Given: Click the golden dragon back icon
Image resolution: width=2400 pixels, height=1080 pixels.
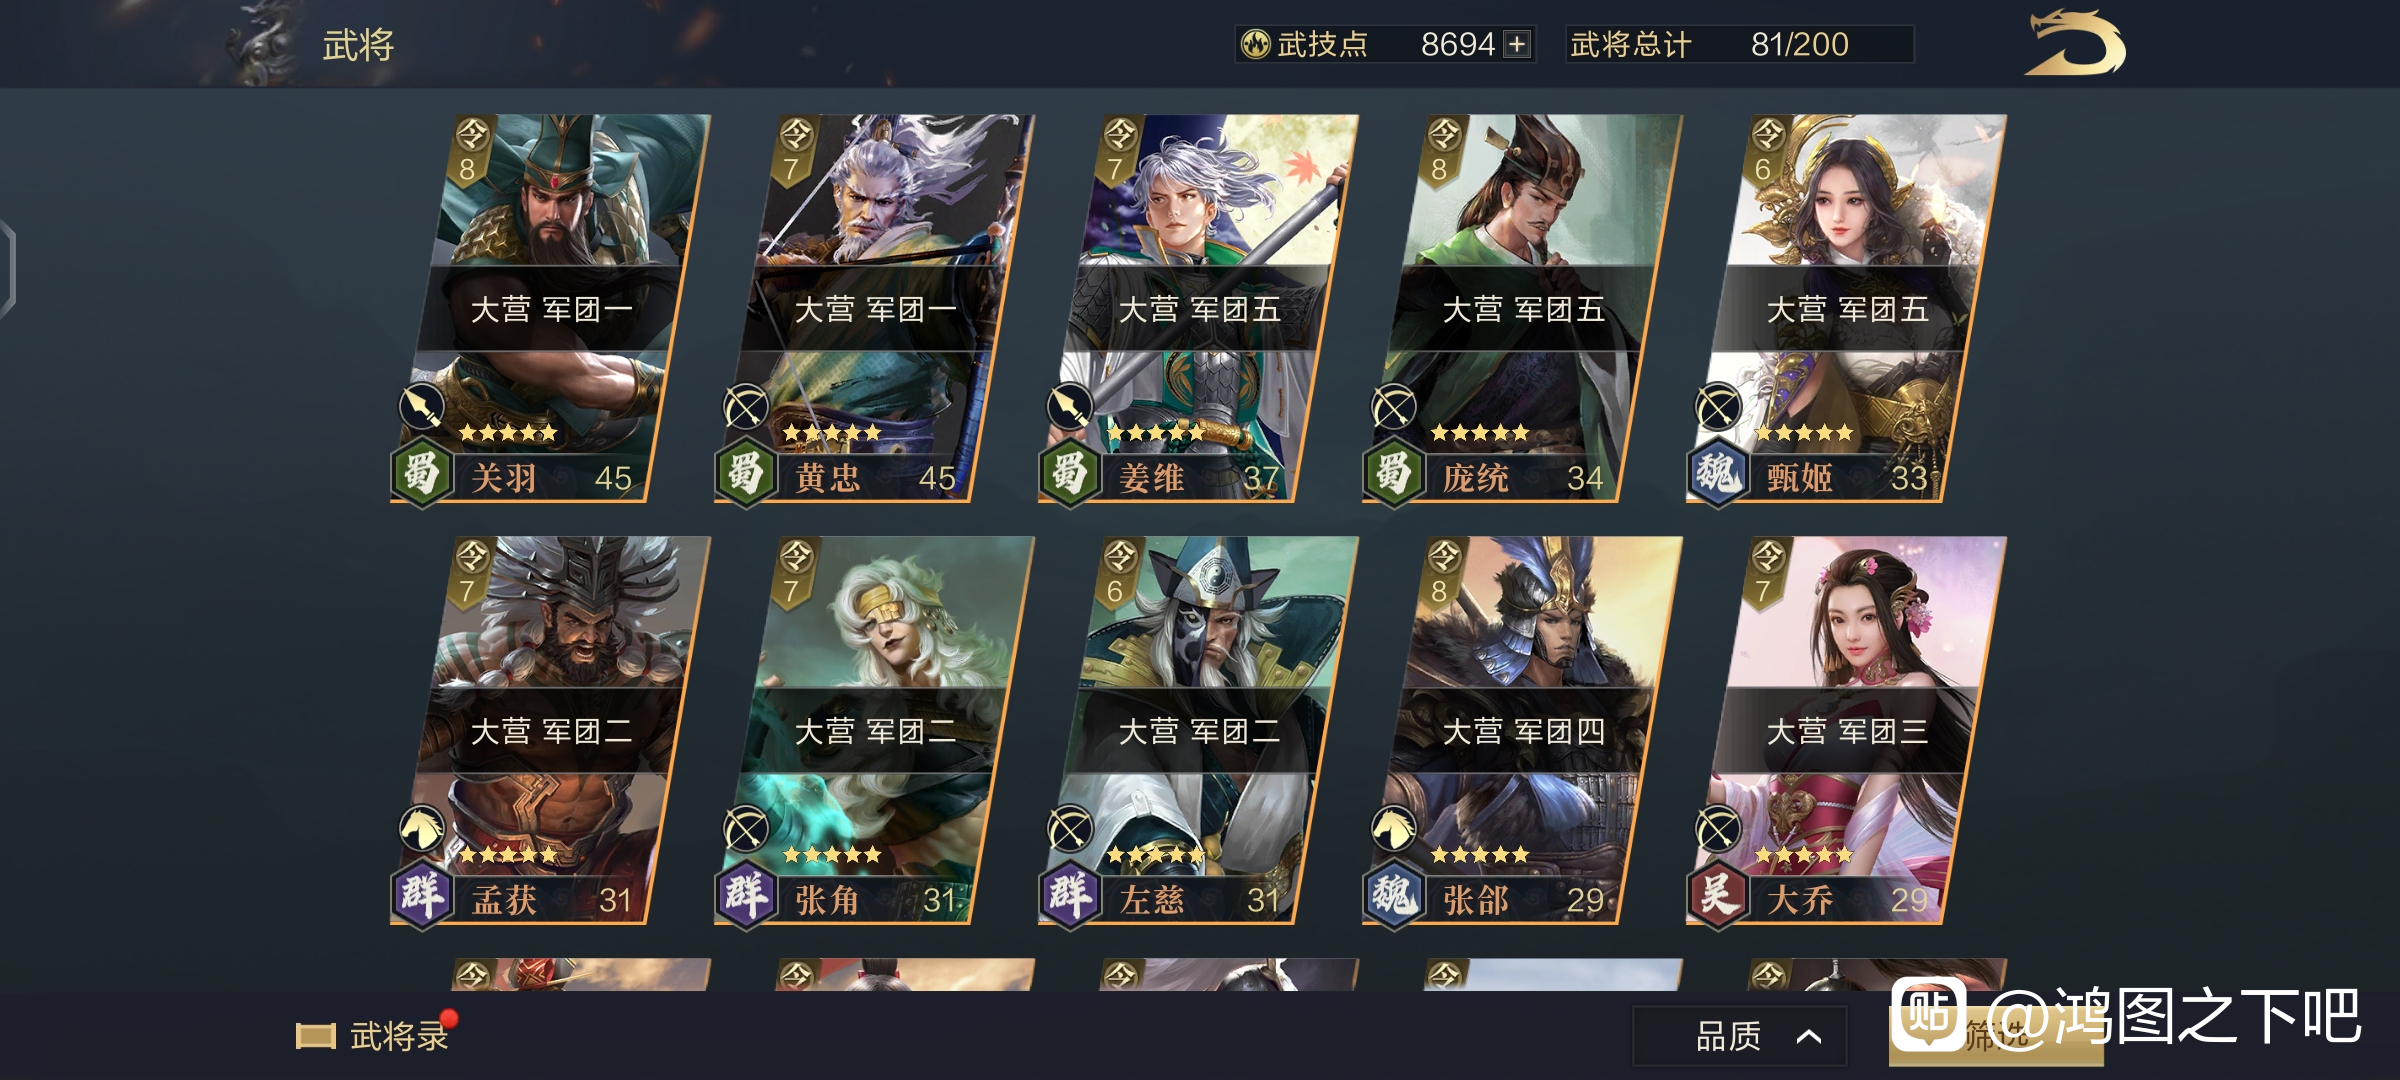Looking at the screenshot, I should pyautogui.click(x=2075, y=43).
